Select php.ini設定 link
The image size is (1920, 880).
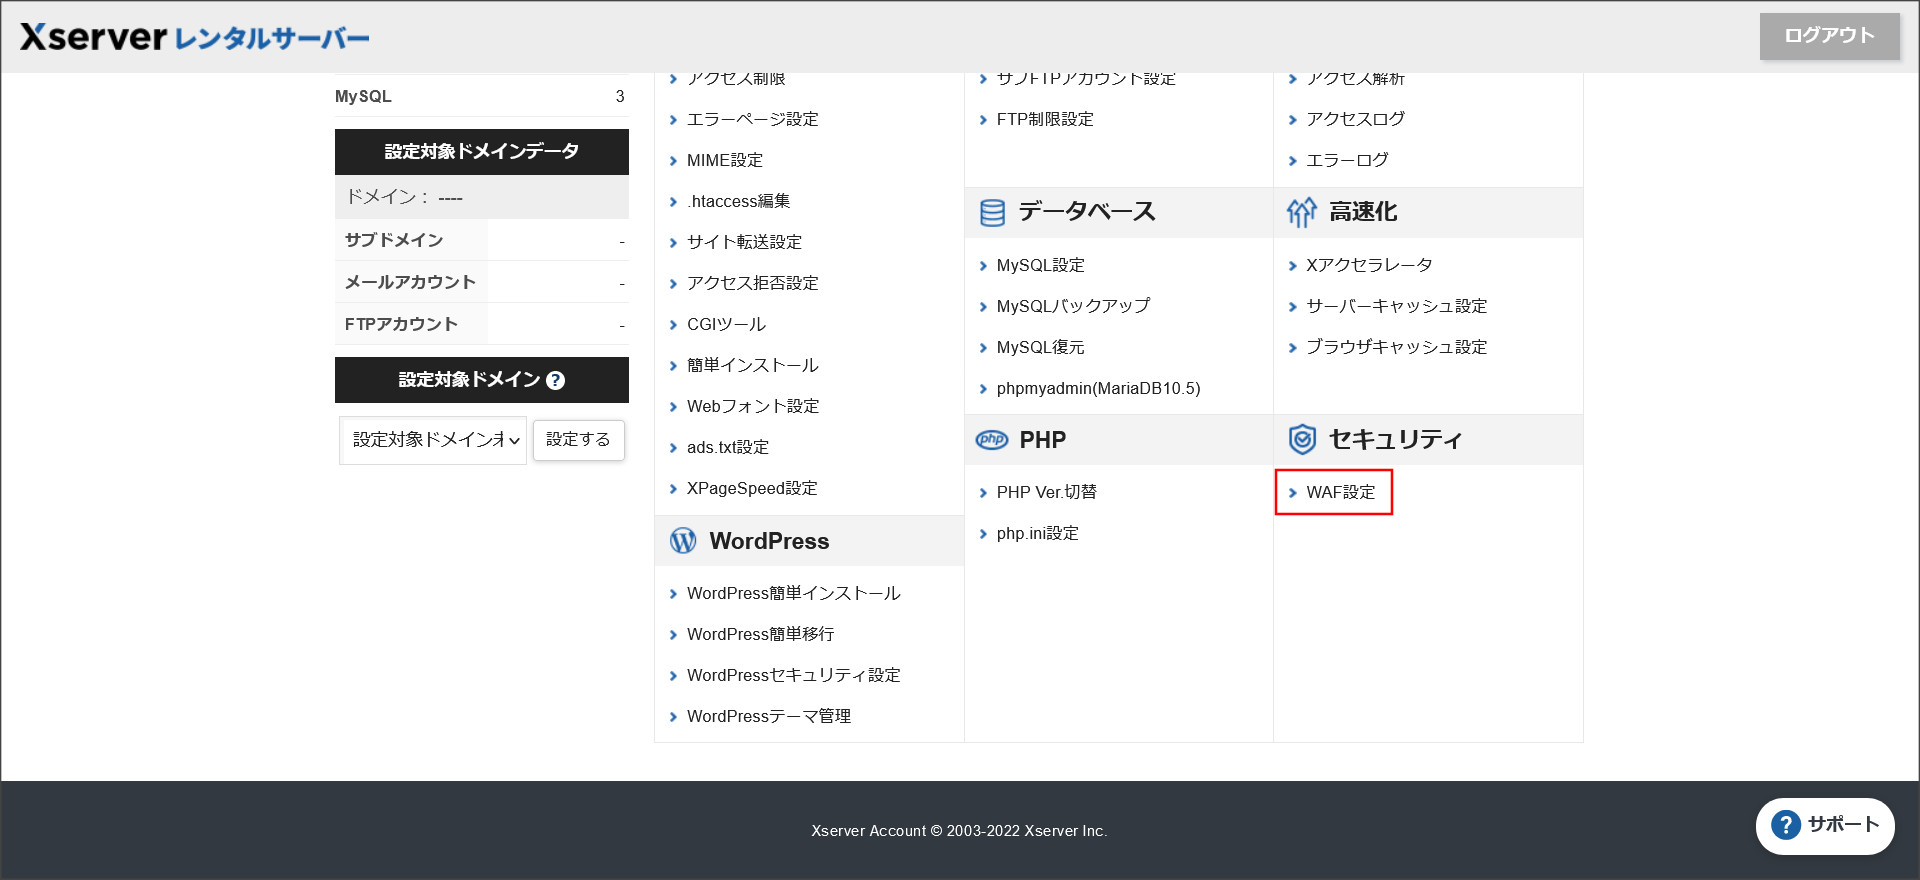[1037, 533]
